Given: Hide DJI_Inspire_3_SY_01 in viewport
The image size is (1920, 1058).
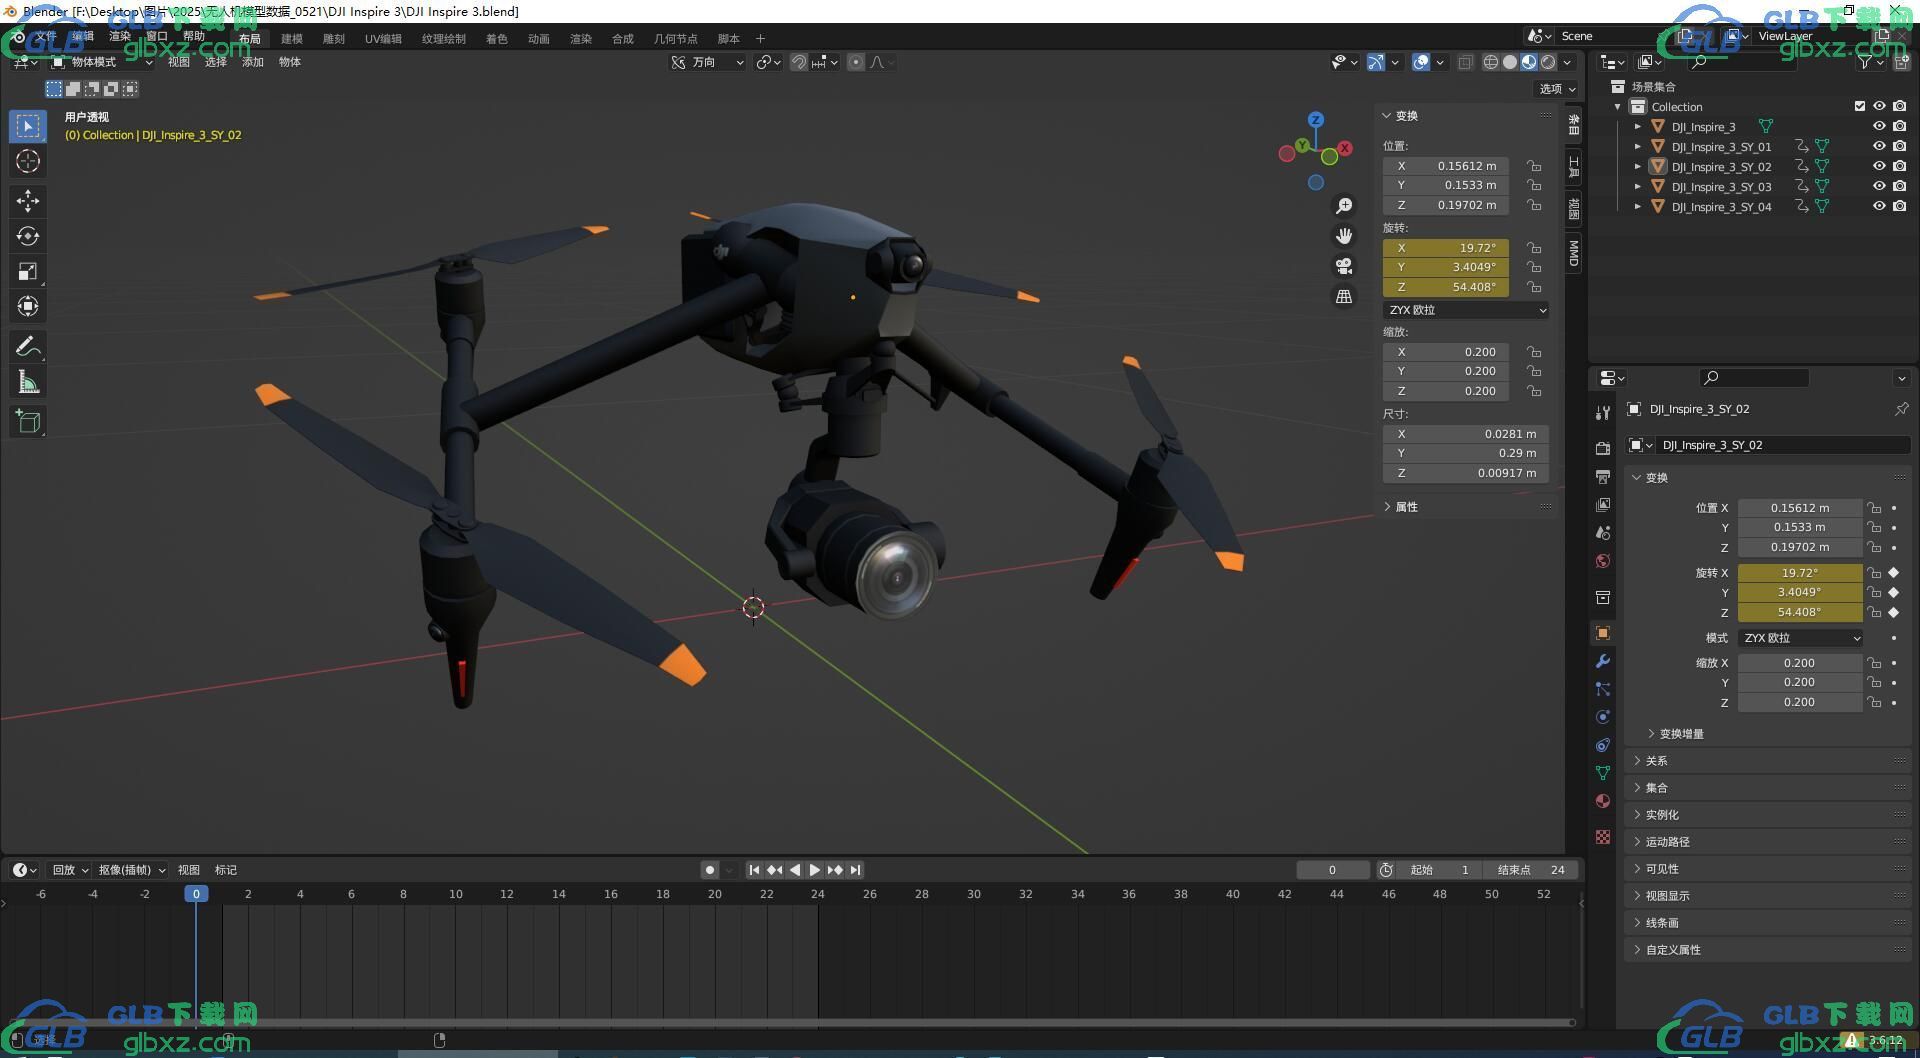Looking at the screenshot, I should (1879, 146).
